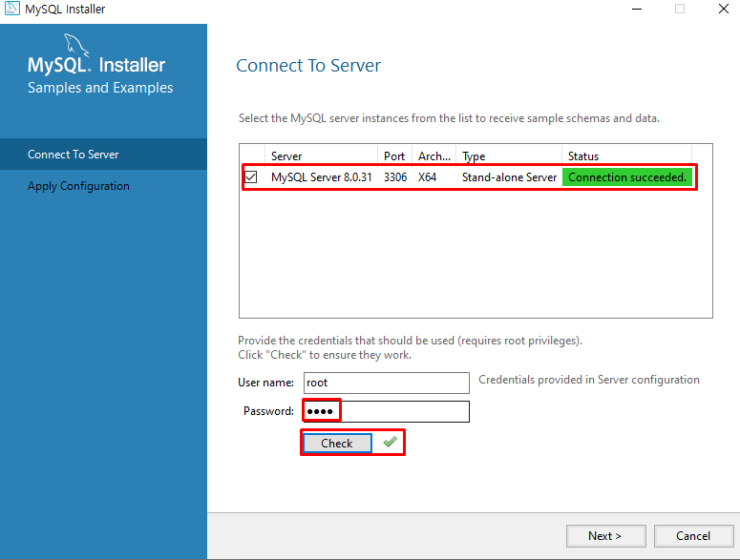
Task: Click the Stand-alone Server cell
Action: (509, 177)
